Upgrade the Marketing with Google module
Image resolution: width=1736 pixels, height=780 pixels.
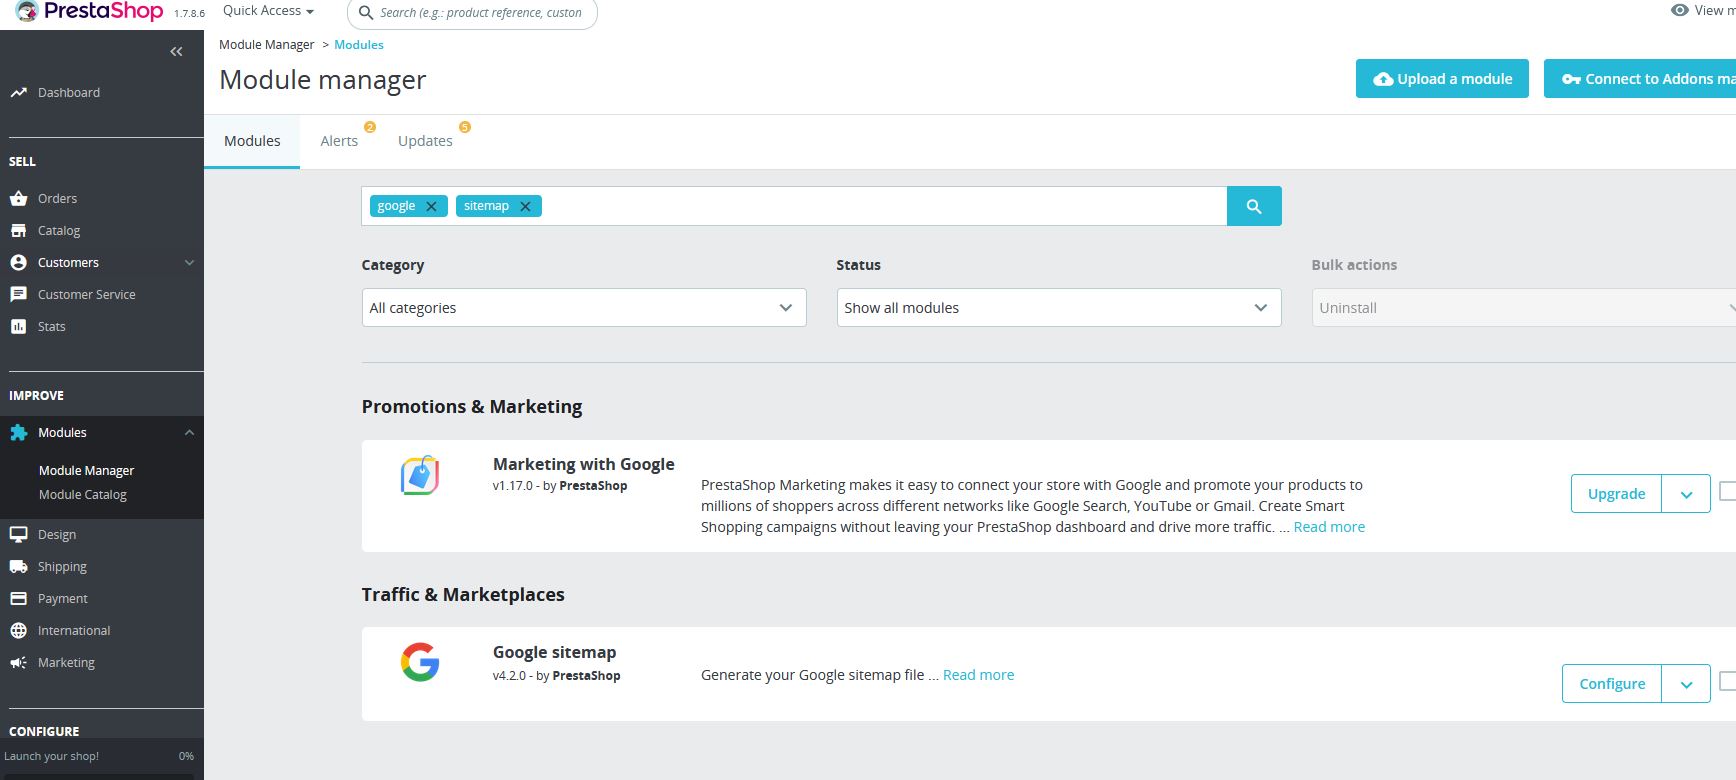pyautogui.click(x=1616, y=494)
